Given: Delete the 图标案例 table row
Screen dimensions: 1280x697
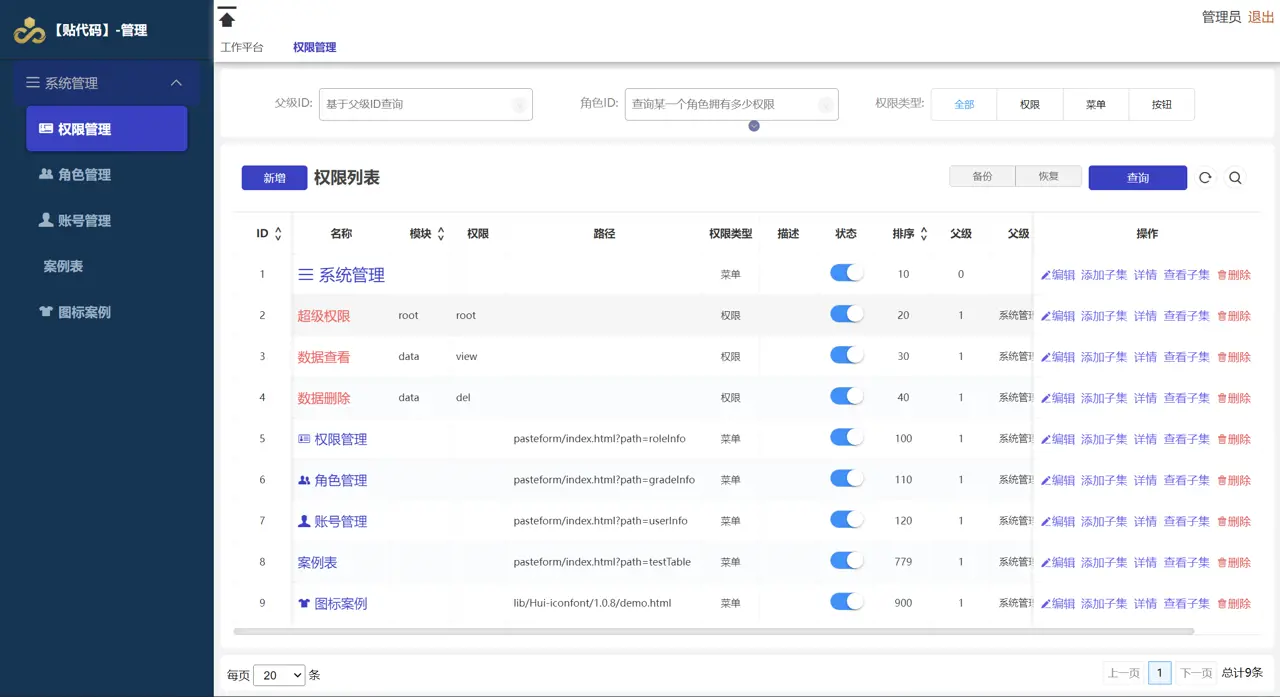Looking at the screenshot, I should click(1234, 604).
